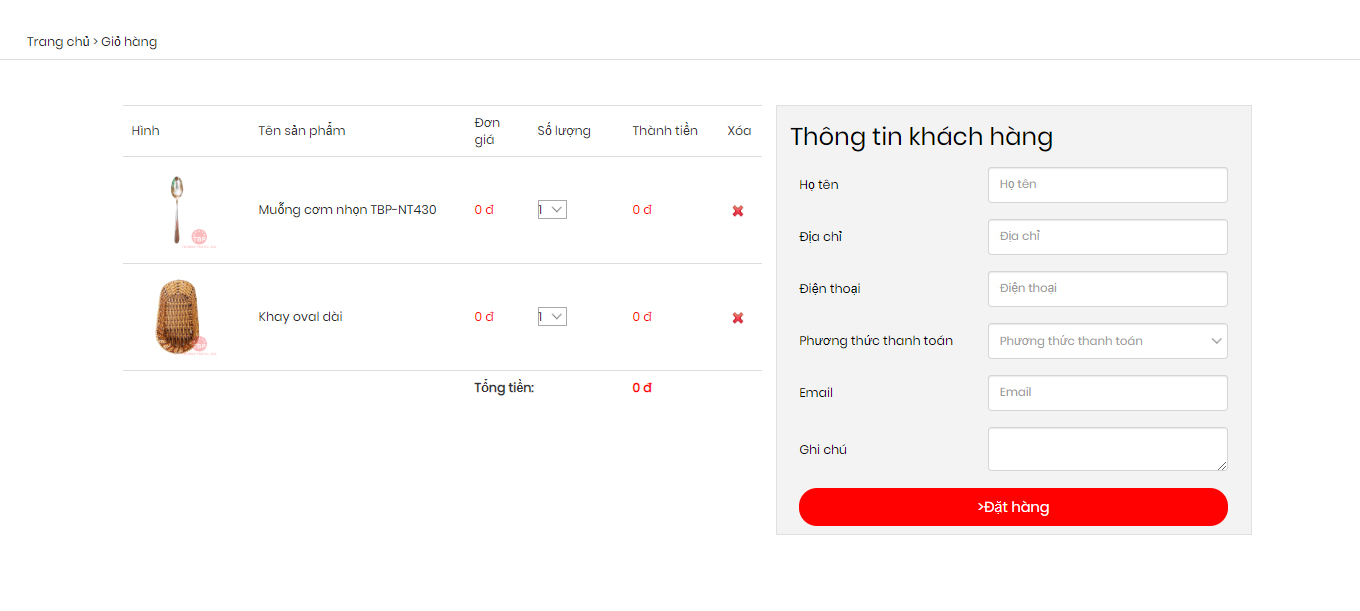This screenshot has width=1360, height=611.
Task: Open product name Khay oval dài
Action: (300, 317)
